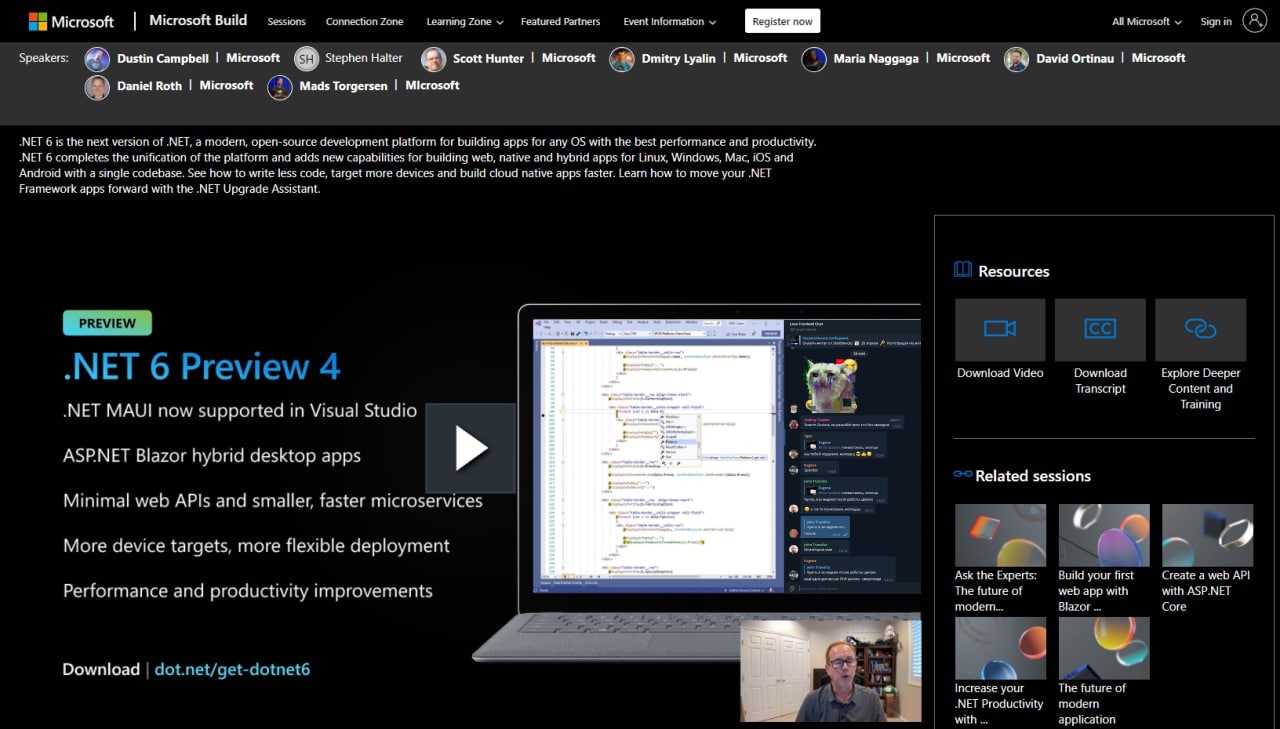Screen dimensions: 1280x729
Task: Open the user account avatar icon
Action: point(1254,20)
